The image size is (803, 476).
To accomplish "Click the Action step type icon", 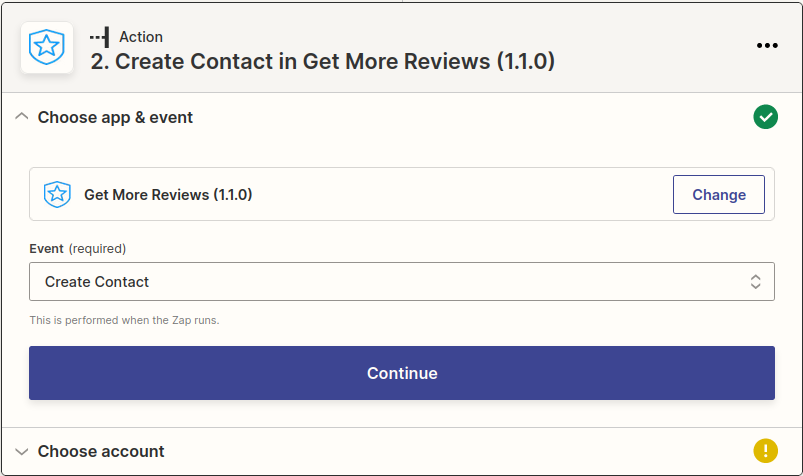I will (x=99, y=37).
